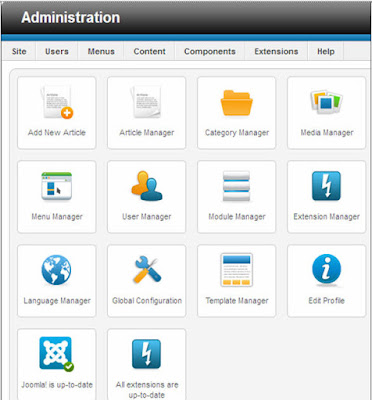Open the Language Manager globe icon
The width and height of the screenshot is (372, 400).
coord(57,270)
